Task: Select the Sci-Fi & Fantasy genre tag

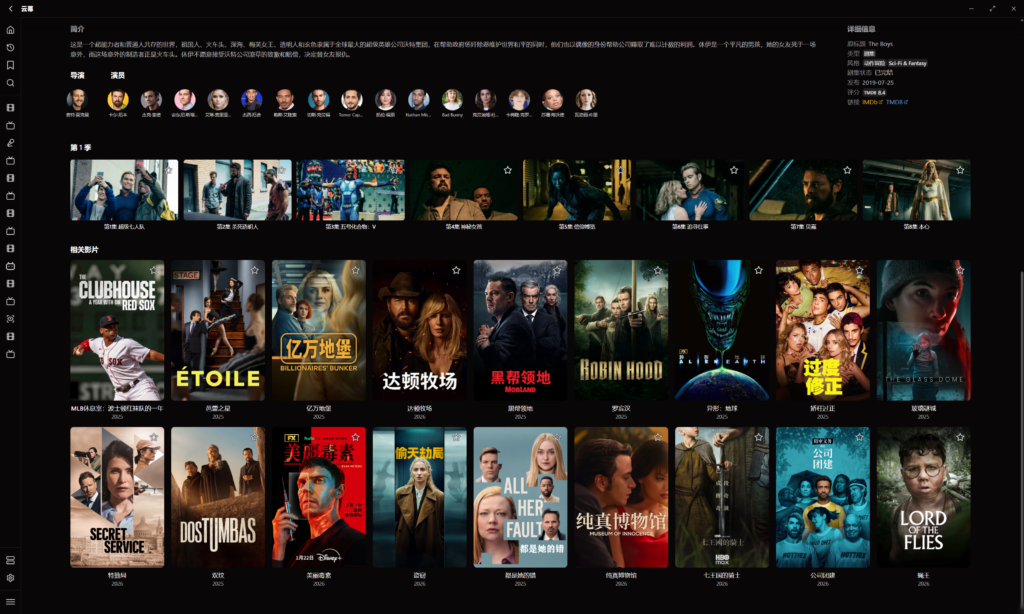Action: pyautogui.click(x=908, y=63)
